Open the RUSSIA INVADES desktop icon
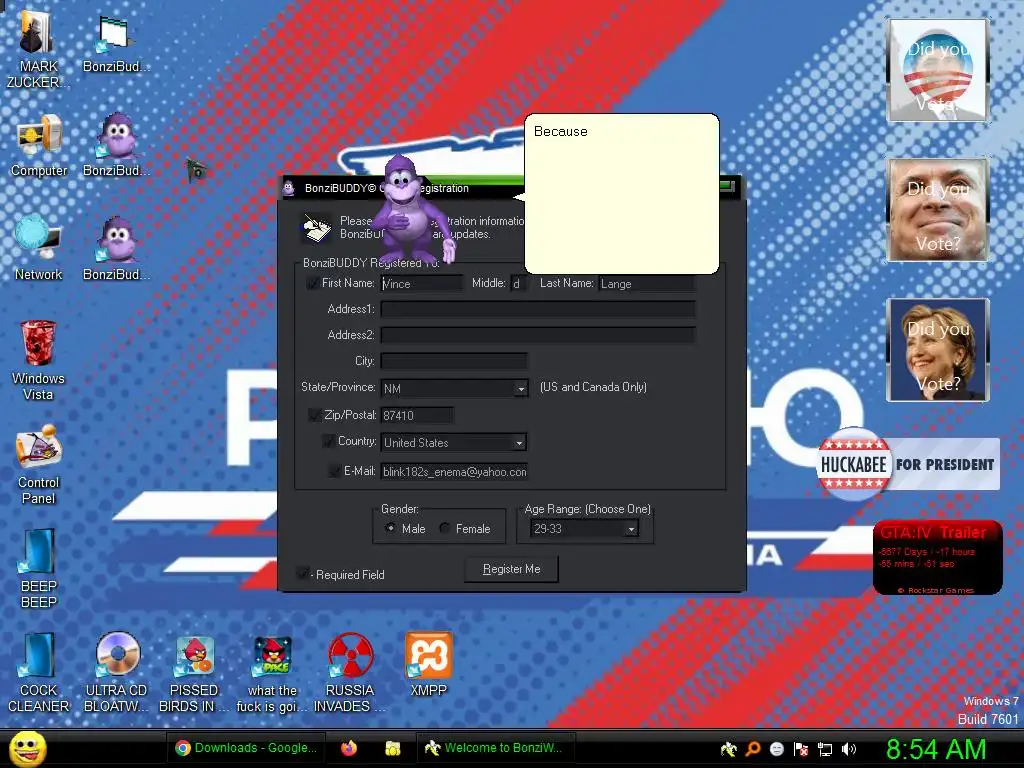1024x768 pixels. click(350, 673)
